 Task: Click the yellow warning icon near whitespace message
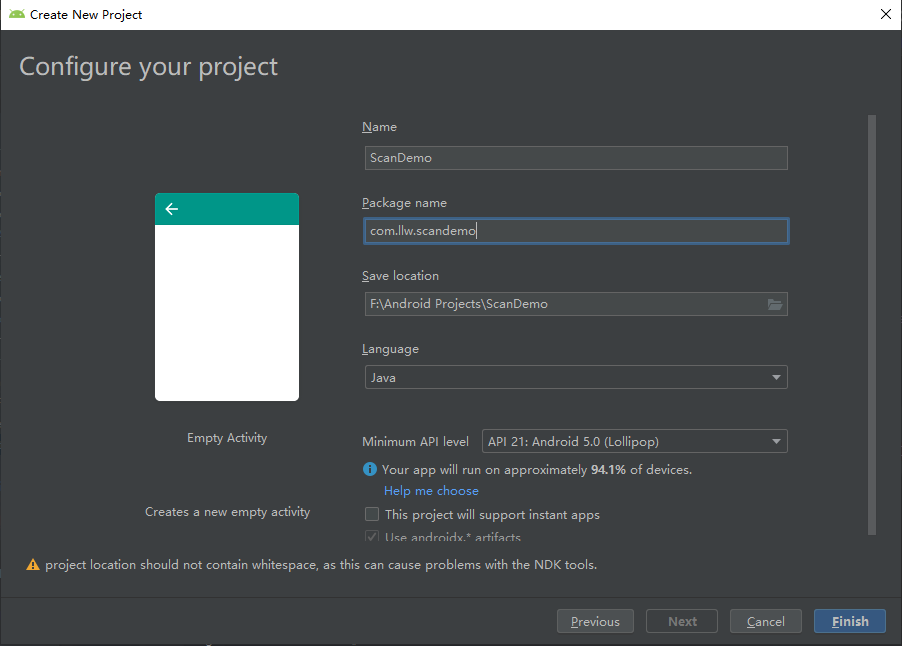pos(33,565)
